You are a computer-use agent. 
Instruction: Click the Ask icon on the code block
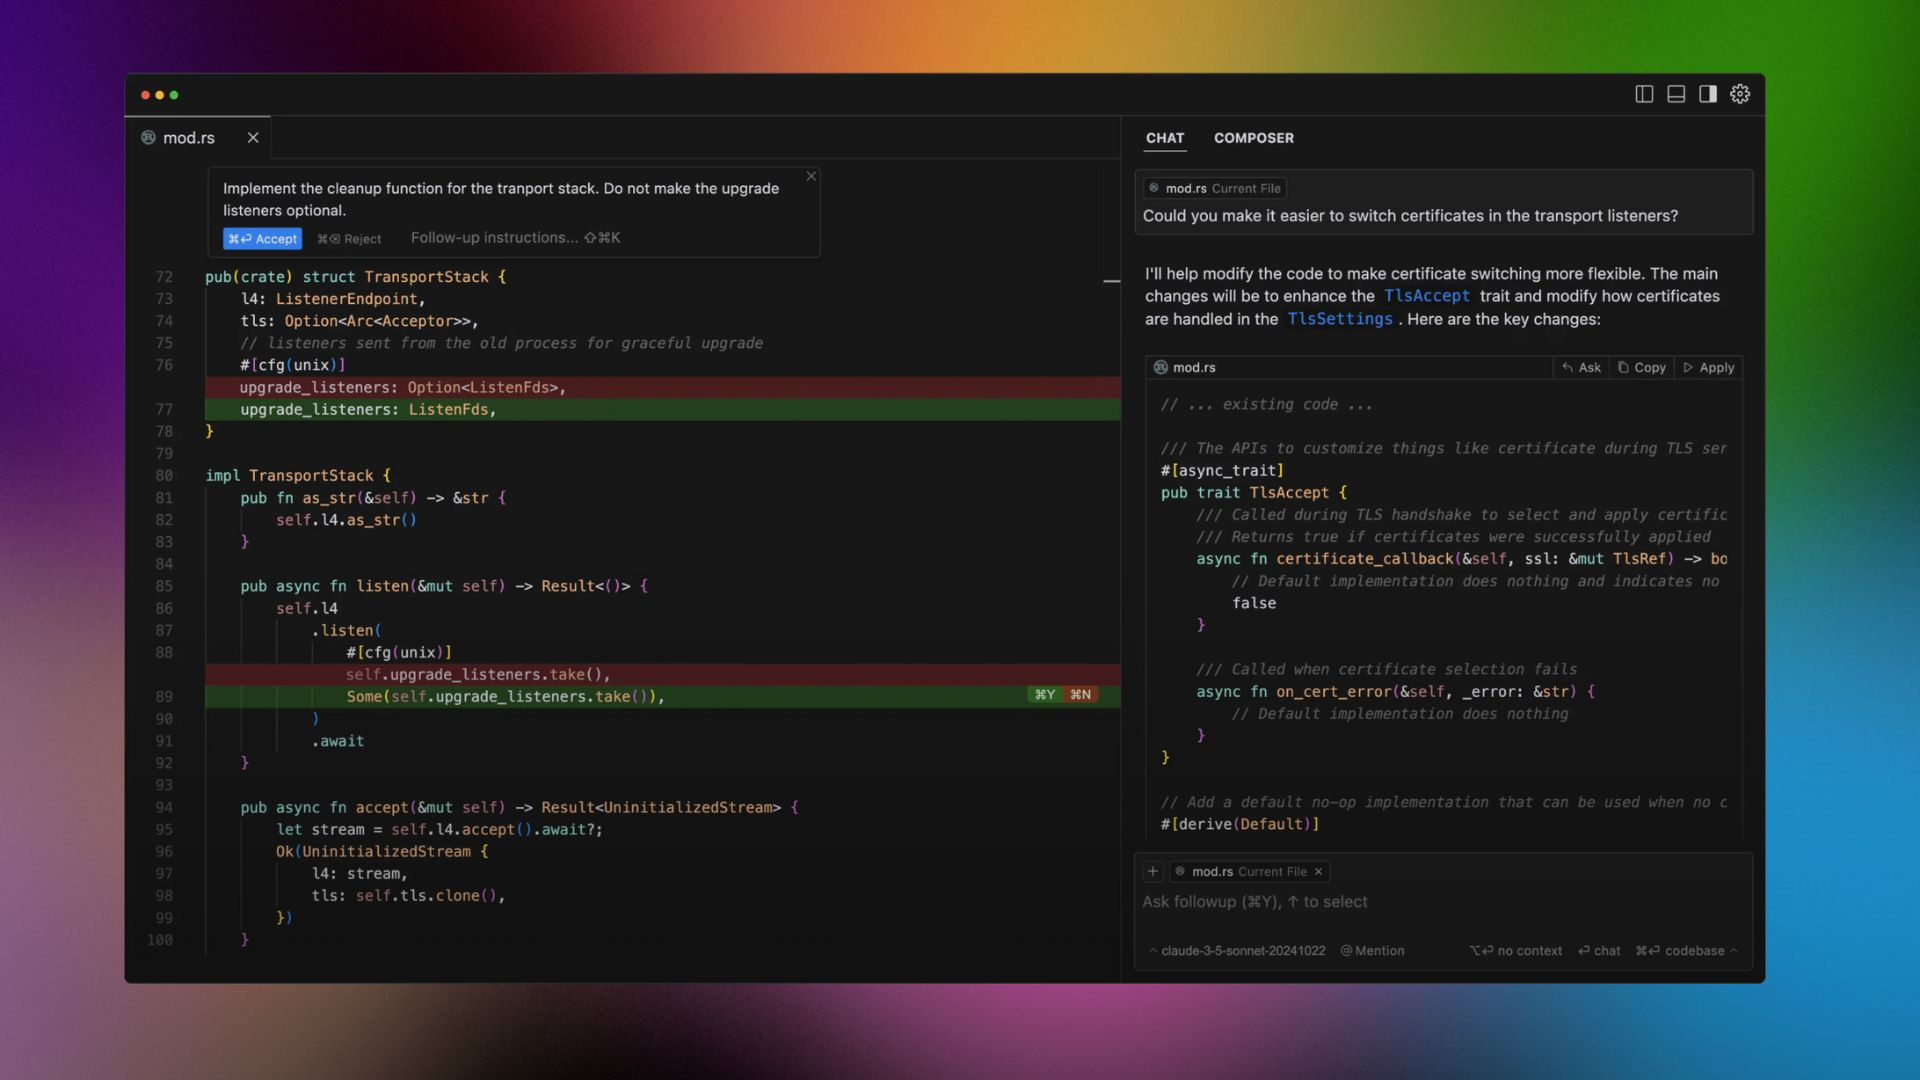[1566, 367]
